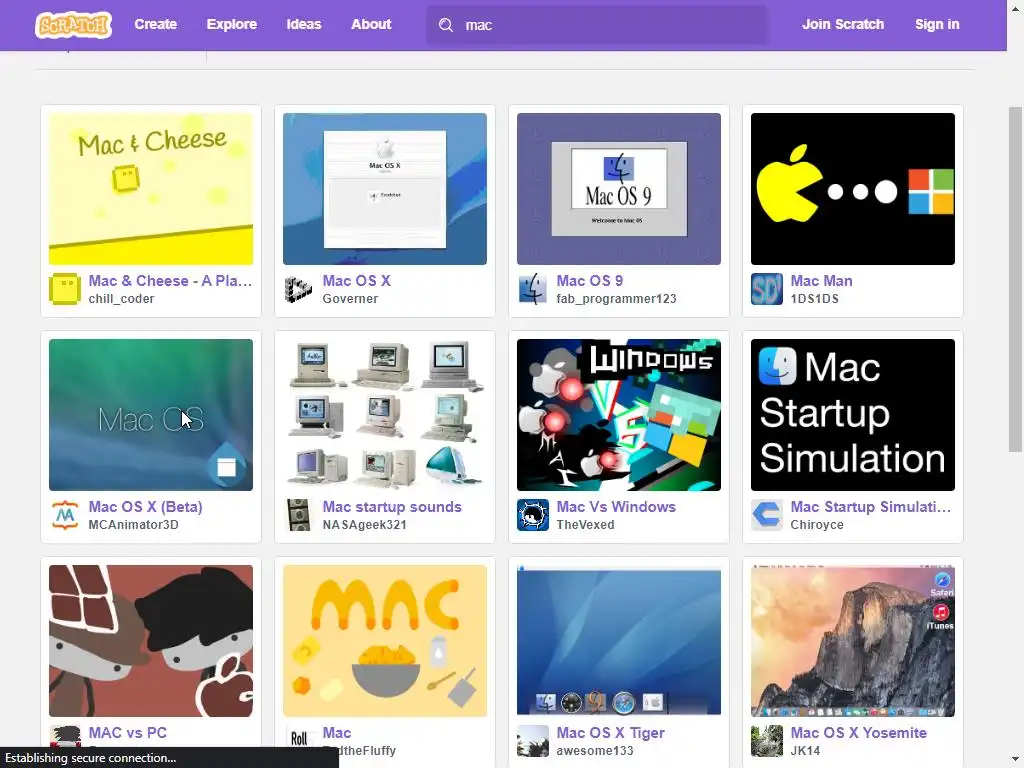
Task: Click author name TheVexed
Action: (x=585, y=525)
